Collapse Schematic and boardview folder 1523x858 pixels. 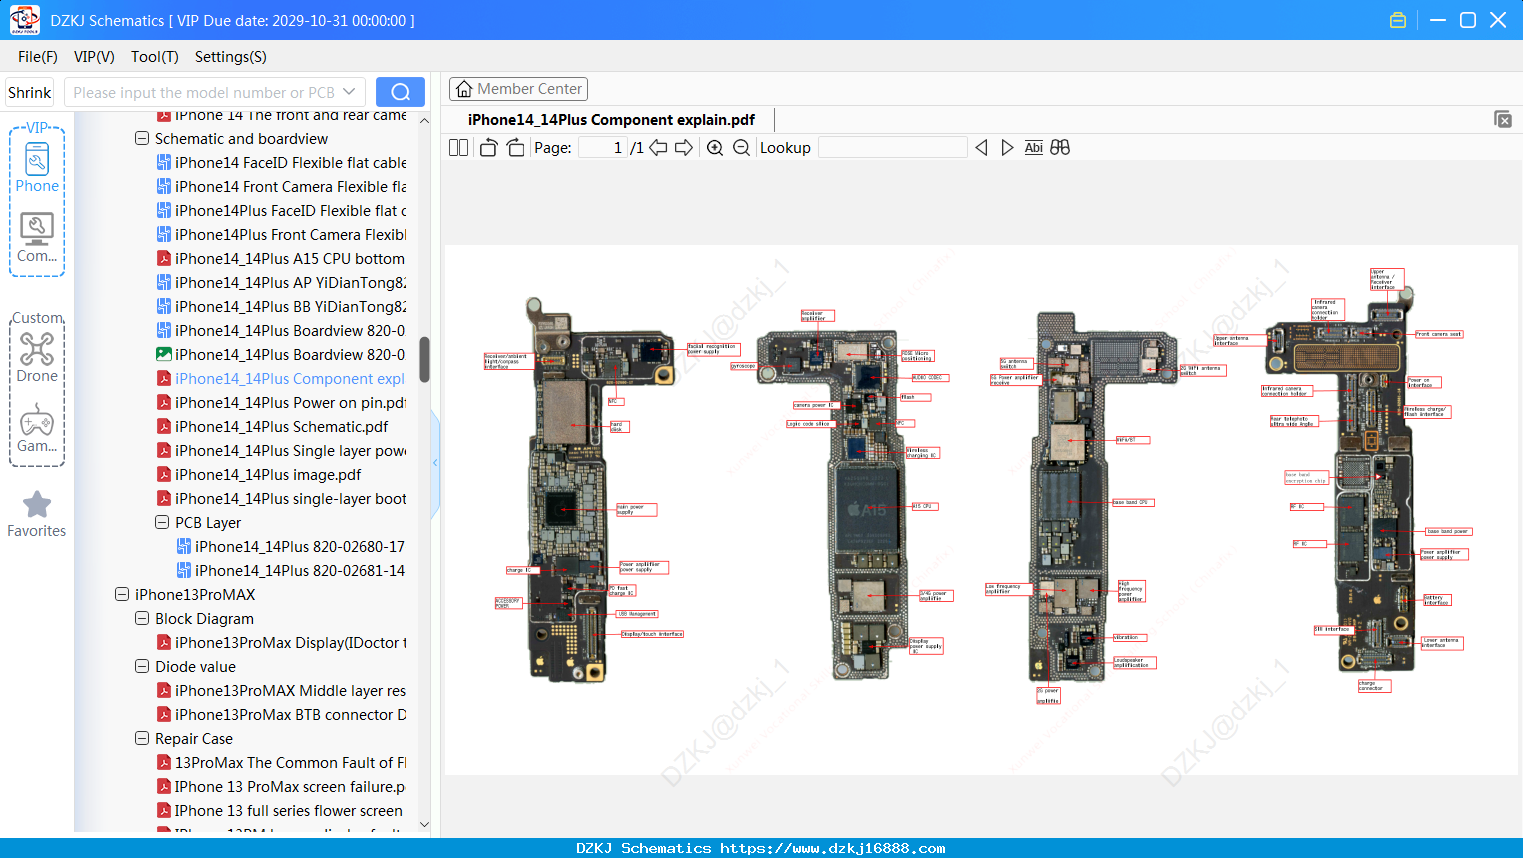pos(142,138)
